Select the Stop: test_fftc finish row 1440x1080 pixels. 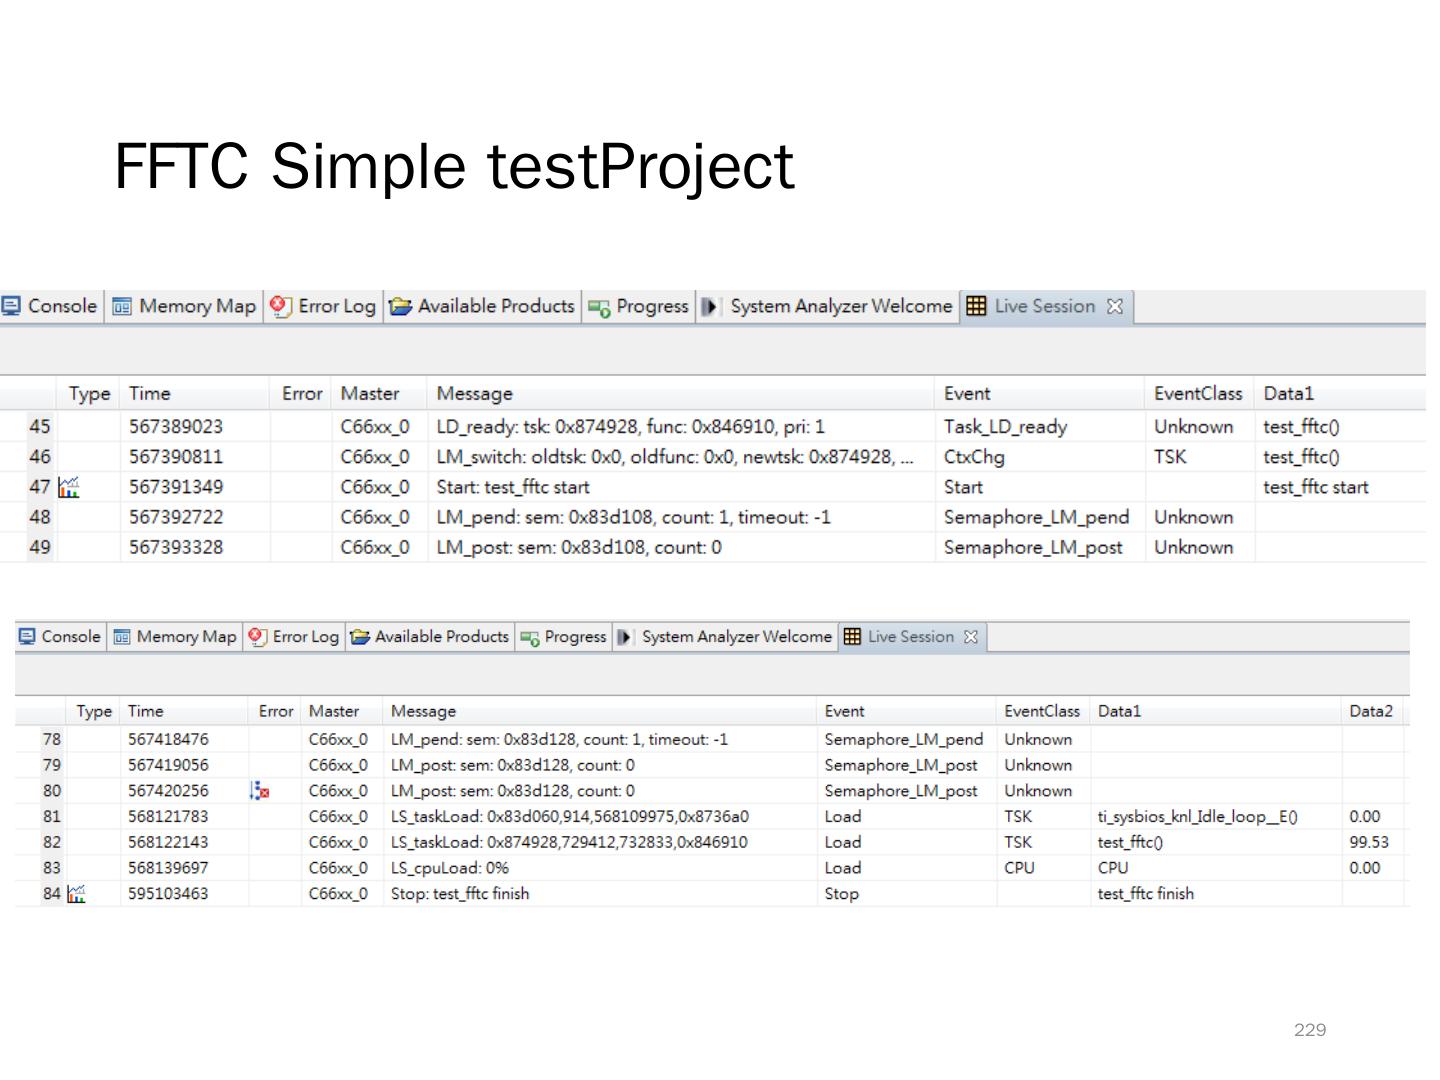click(x=460, y=894)
